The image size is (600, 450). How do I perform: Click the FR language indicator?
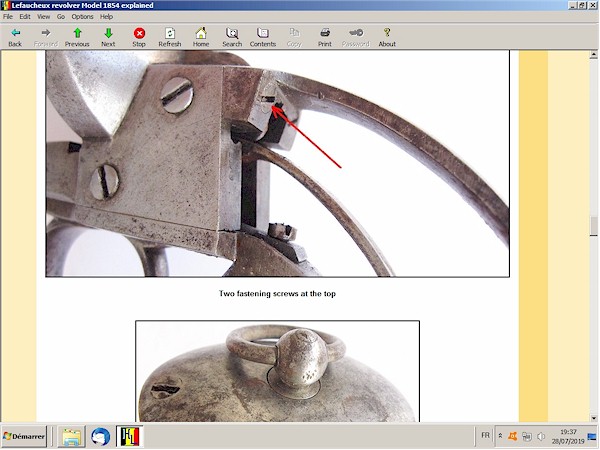click(485, 435)
